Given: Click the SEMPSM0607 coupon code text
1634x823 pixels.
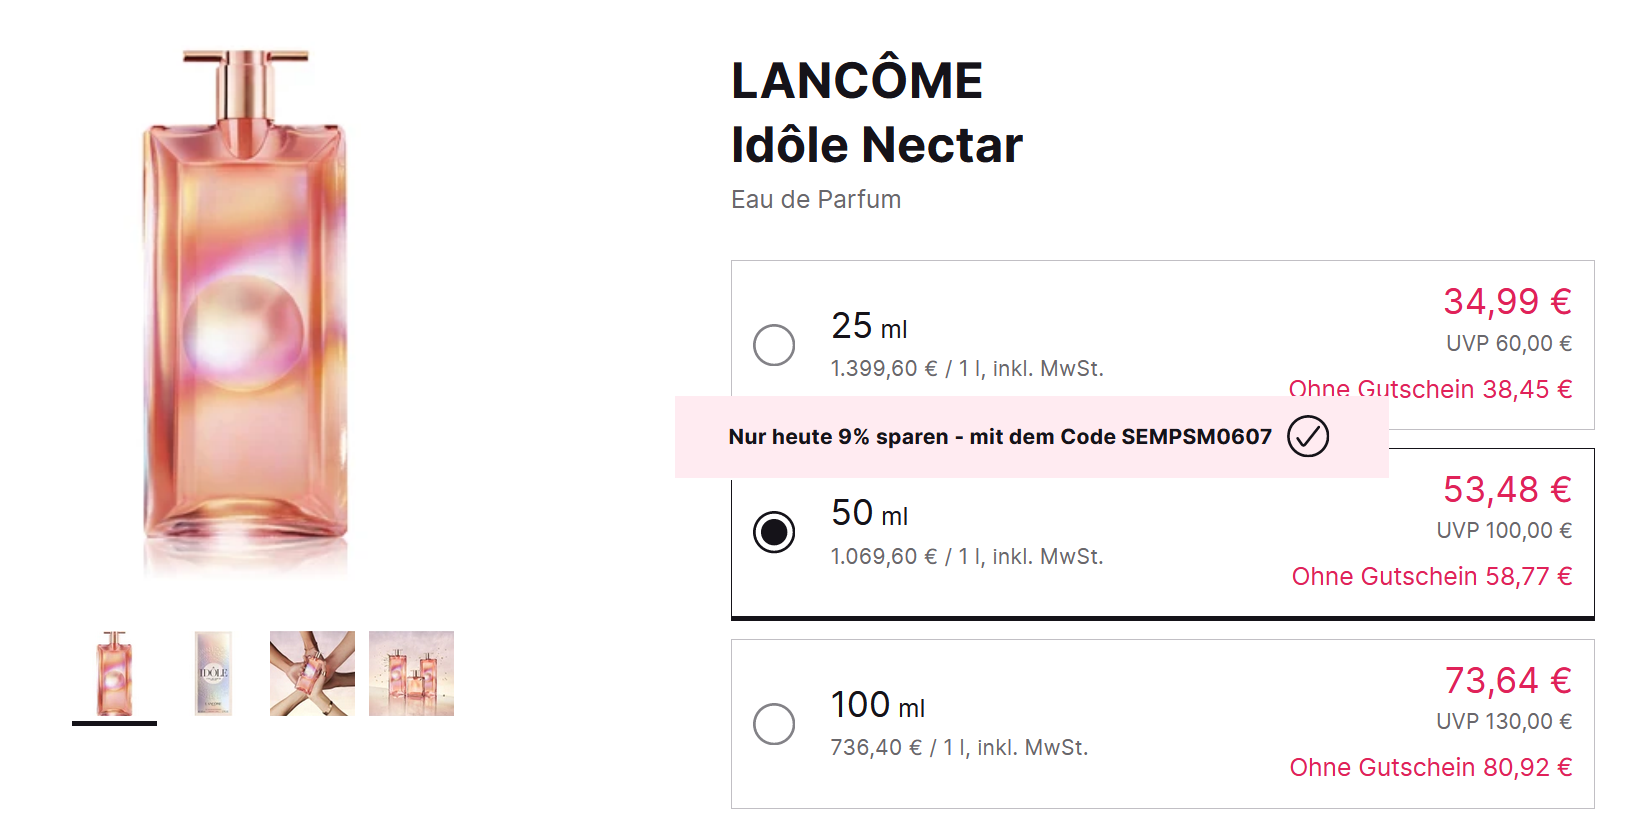Looking at the screenshot, I should [1196, 437].
